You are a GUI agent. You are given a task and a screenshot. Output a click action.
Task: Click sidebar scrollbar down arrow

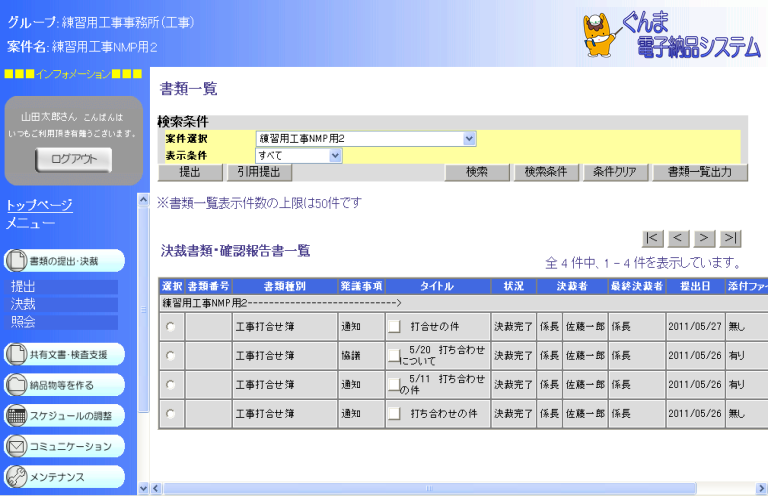click(144, 488)
